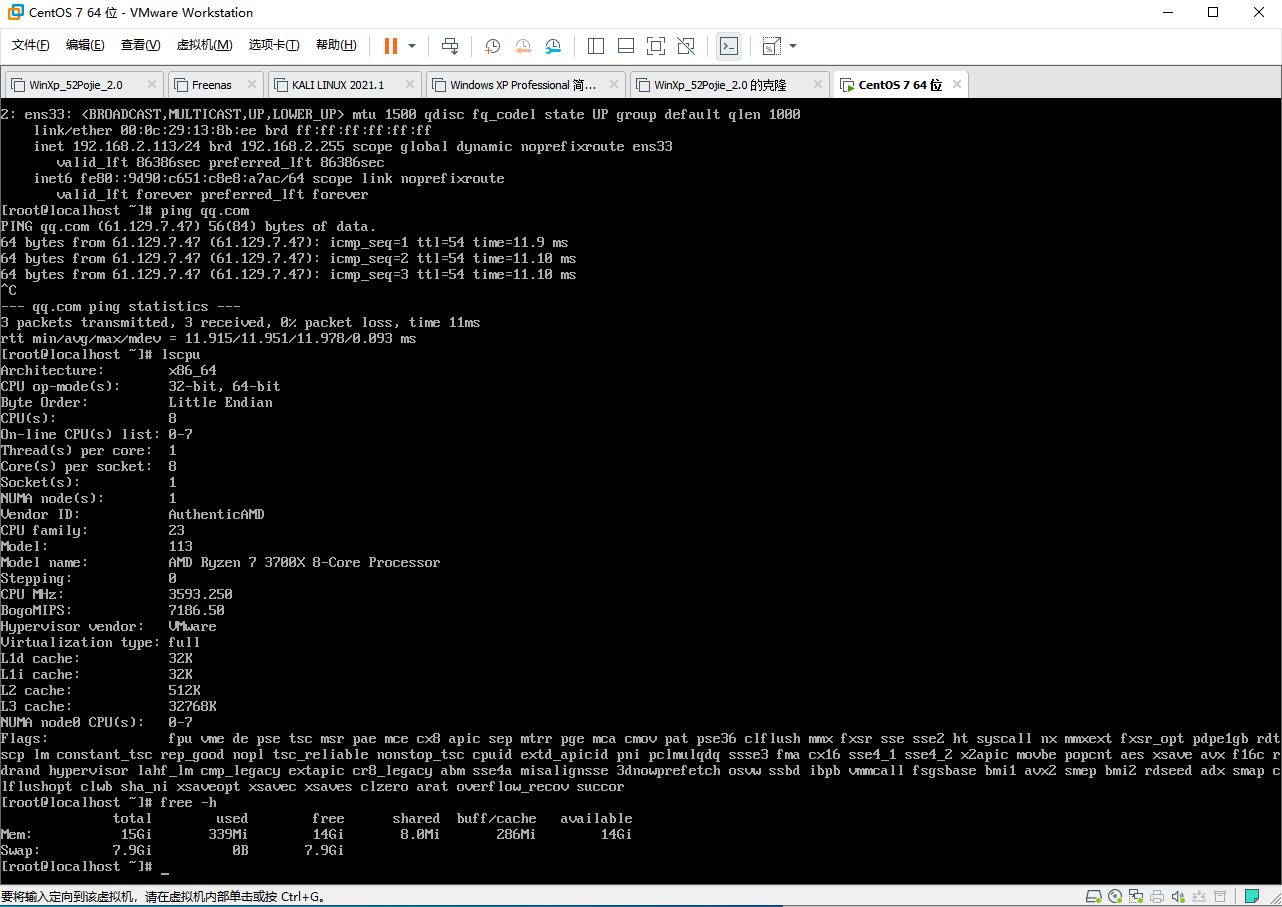1282x907 pixels.
Task: Close the Freenas tab
Action: coord(251,84)
